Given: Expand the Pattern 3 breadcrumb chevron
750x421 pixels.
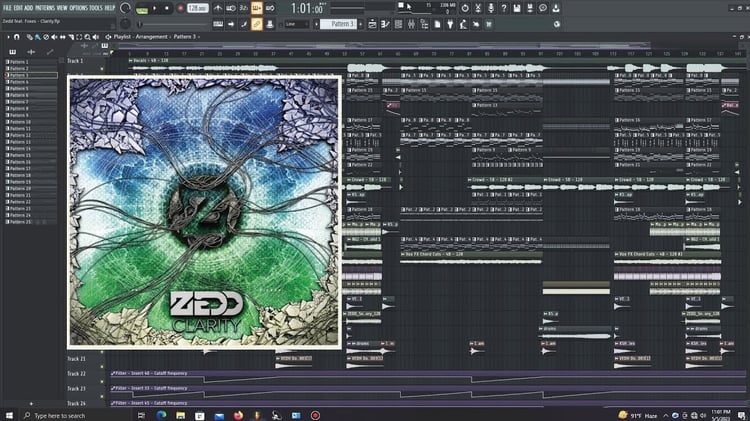Looking at the screenshot, I should (x=199, y=37).
